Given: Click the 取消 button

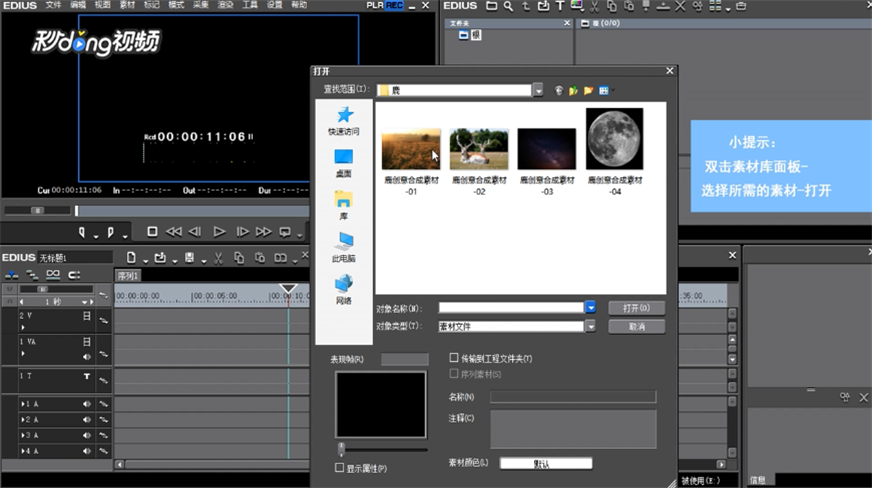Looking at the screenshot, I should 636,327.
